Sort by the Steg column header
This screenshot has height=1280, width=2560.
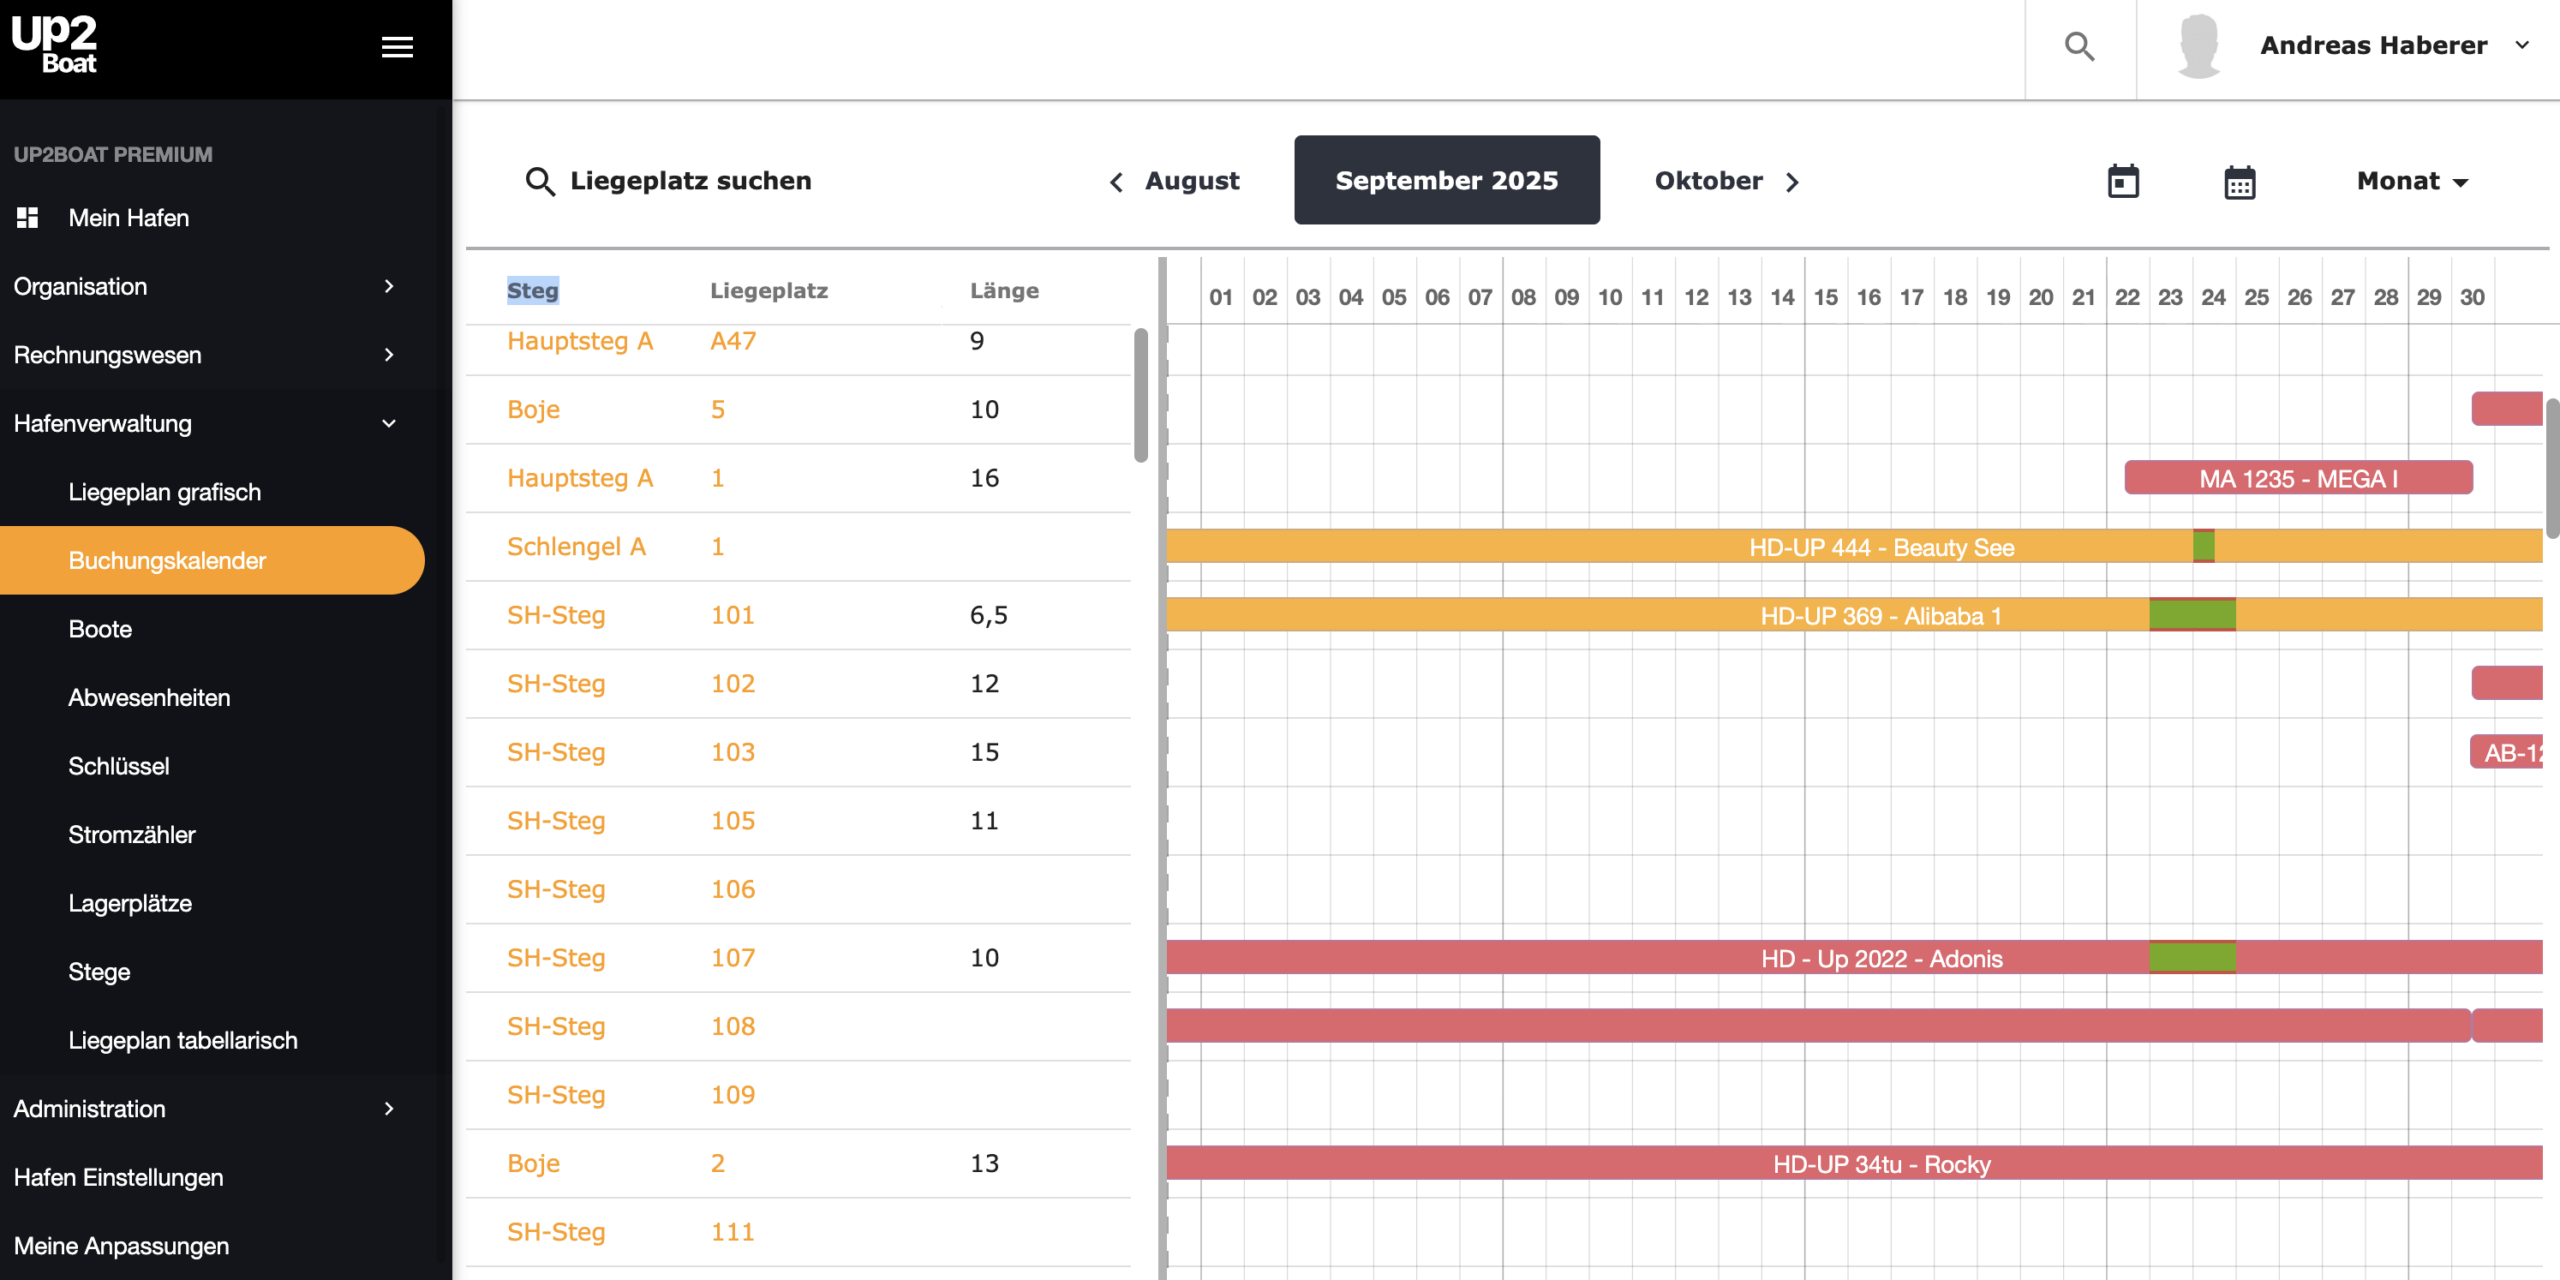[x=532, y=290]
